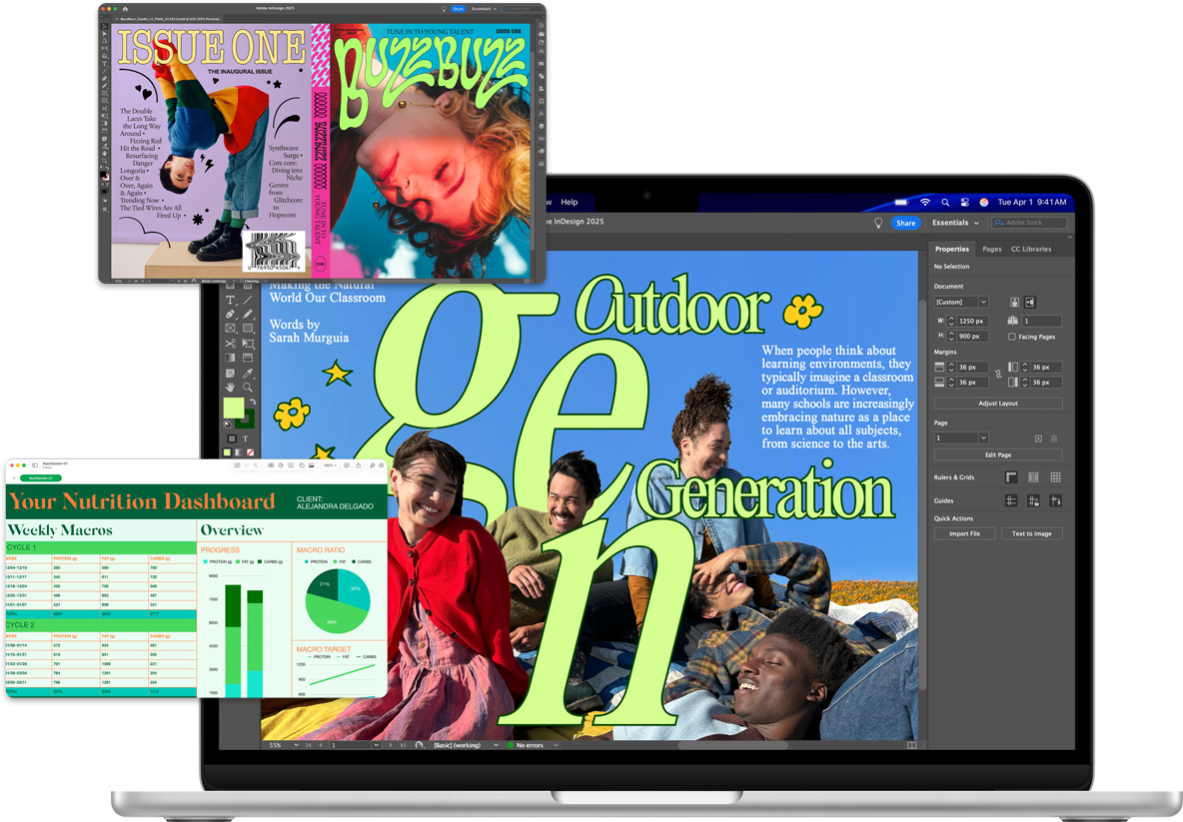Select the Rectangle tool

click(x=247, y=328)
